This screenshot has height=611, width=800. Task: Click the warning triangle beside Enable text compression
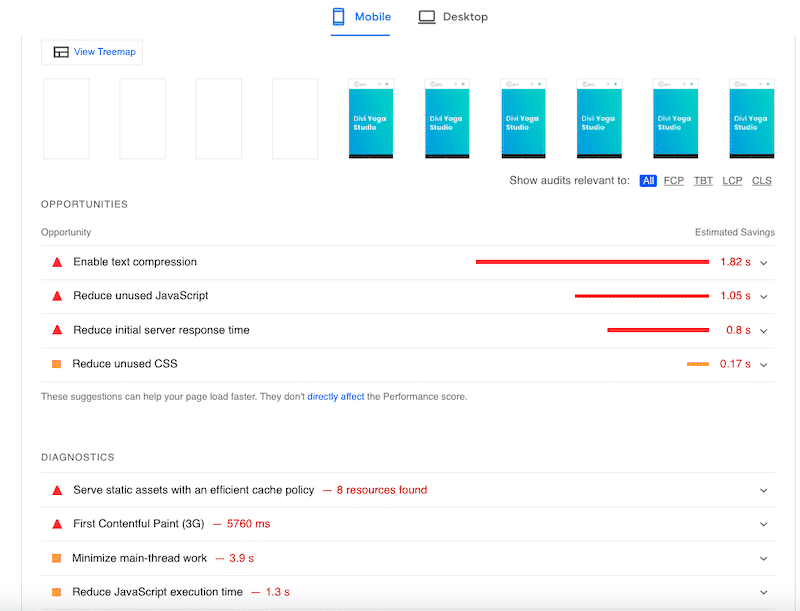point(57,261)
